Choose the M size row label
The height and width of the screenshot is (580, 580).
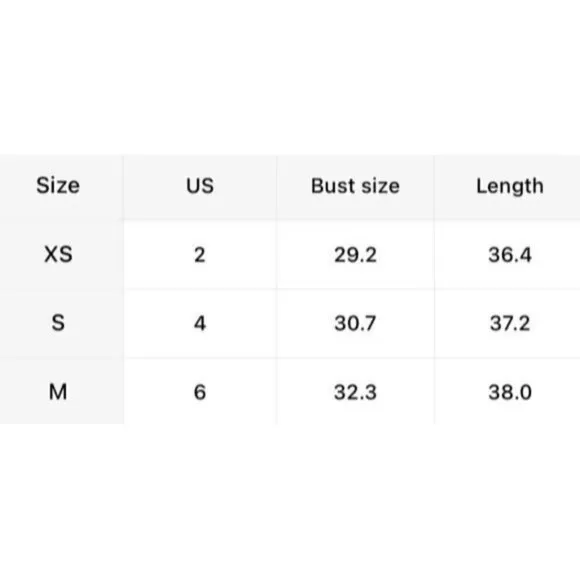(58, 392)
